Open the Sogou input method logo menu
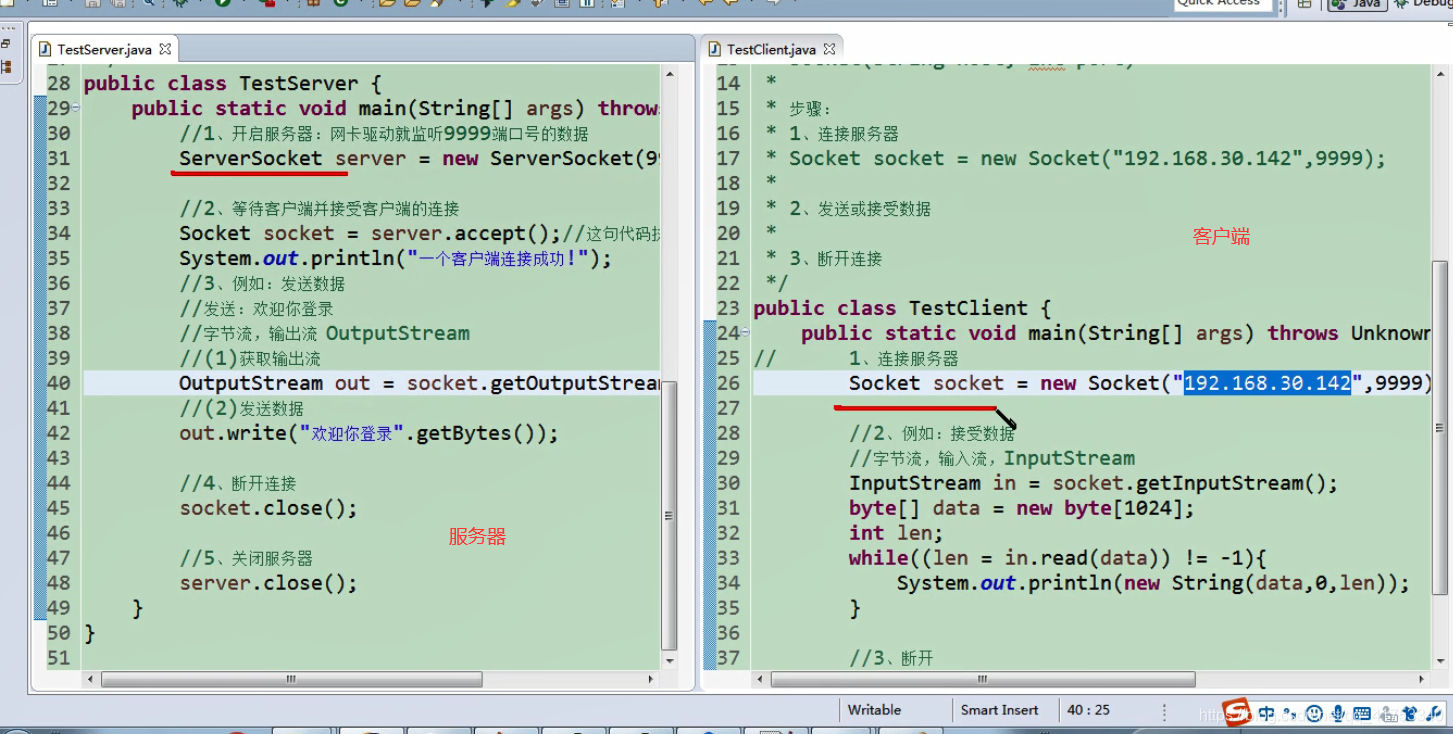The image size is (1453, 734). [x=1237, y=713]
